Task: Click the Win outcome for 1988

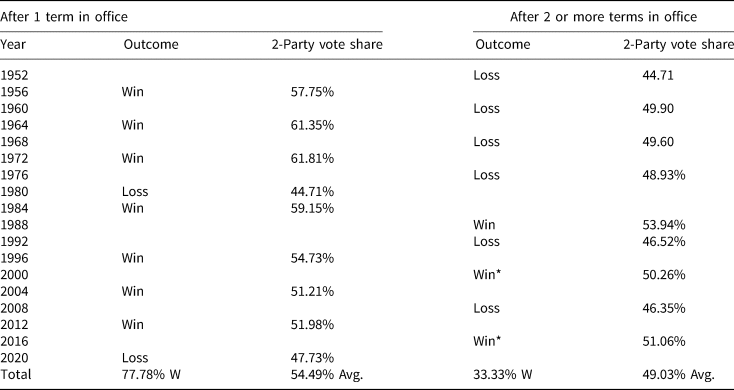Action: [x=485, y=225]
